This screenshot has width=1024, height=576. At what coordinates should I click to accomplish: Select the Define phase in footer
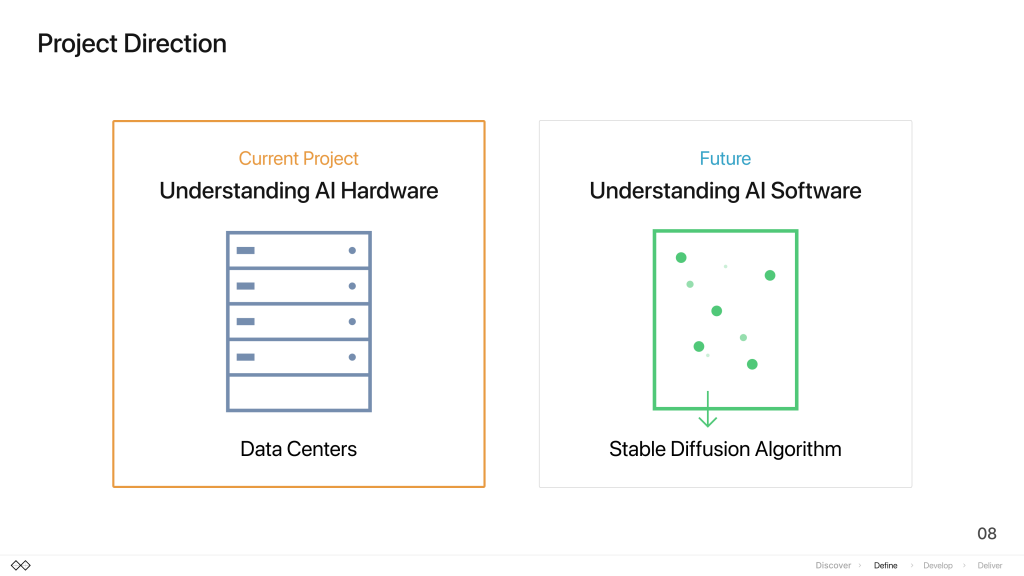[x=886, y=566]
